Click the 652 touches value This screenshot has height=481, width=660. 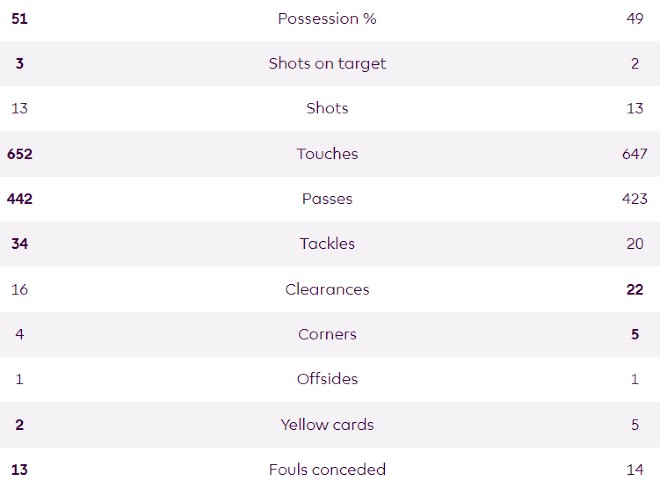[x=19, y=154]
